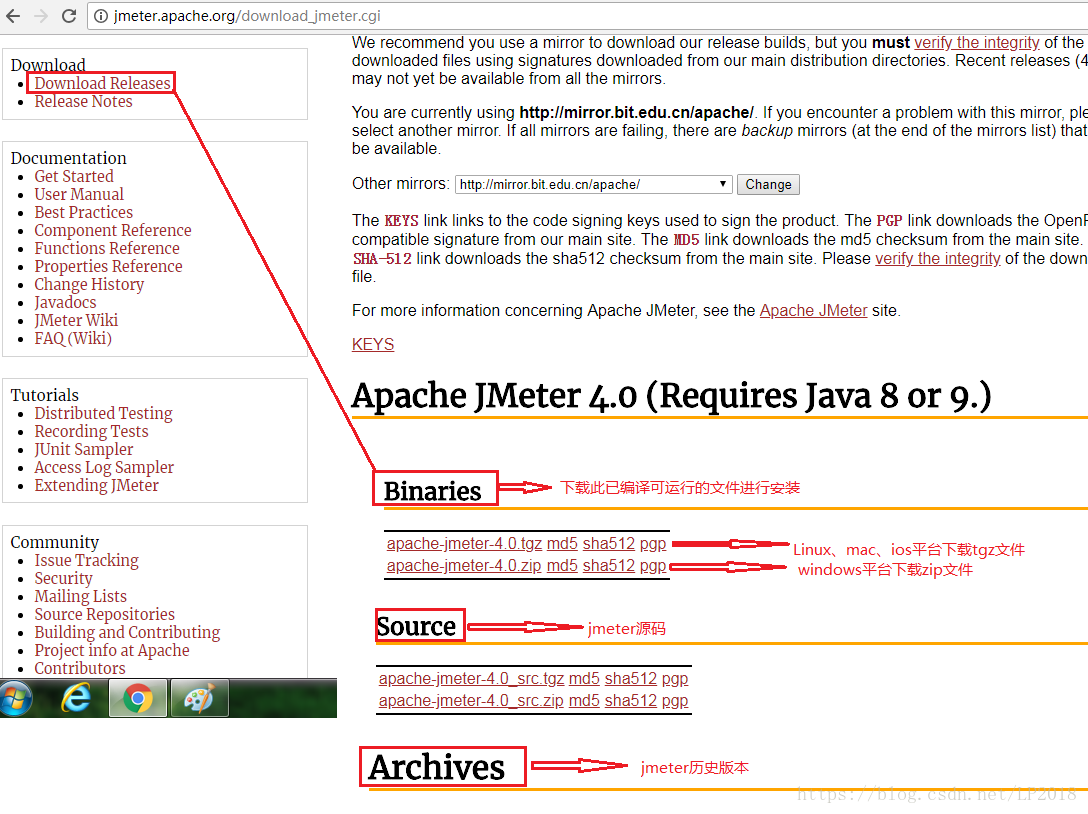This screenshot has width=1088, height=814.
Task: Go to Get Started documentation
Action: click(74, 176)
